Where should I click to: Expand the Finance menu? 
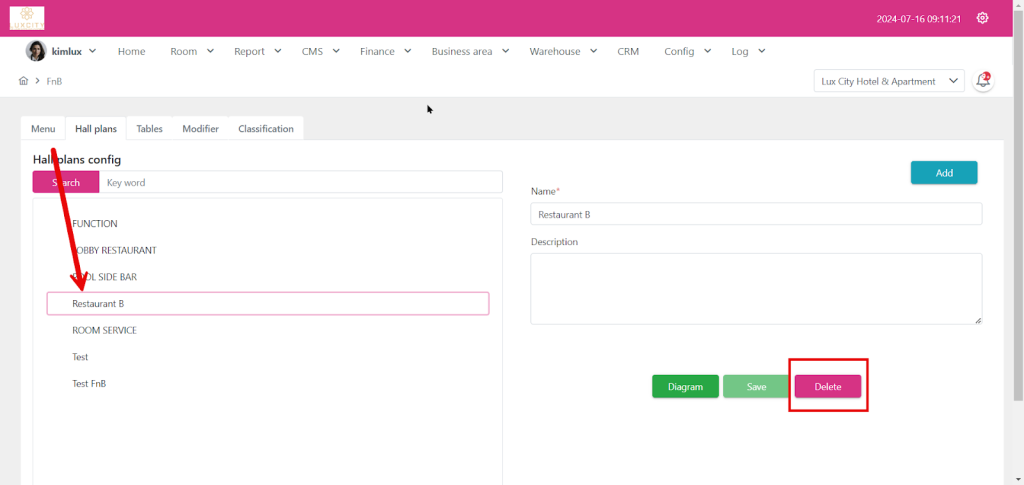[x=385, y=51]
